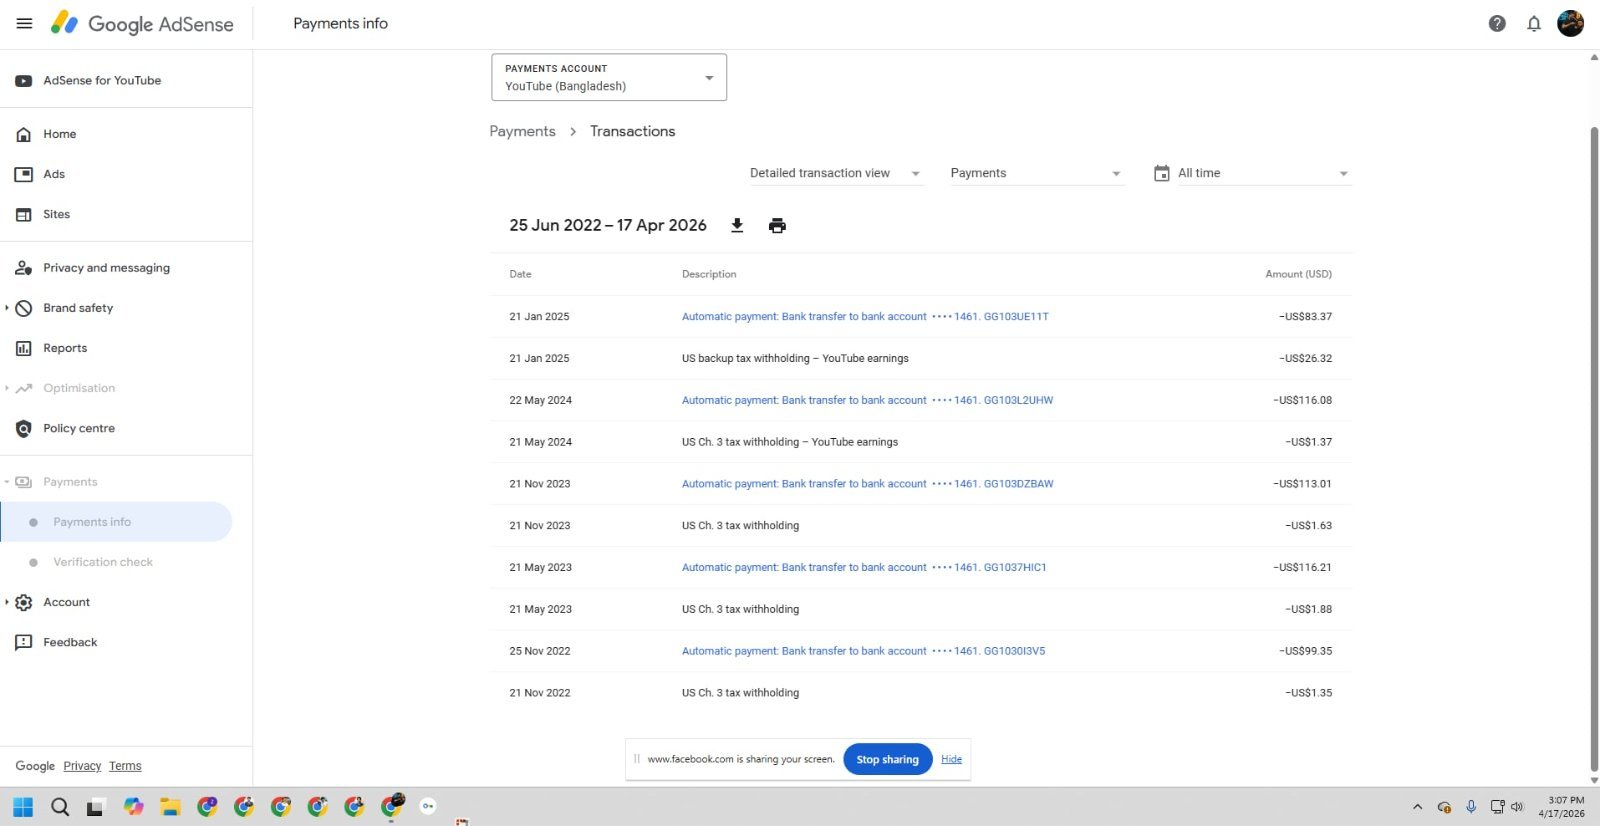
Task: Click the Brand safety blocked-circle icon
Action: [x=24, y=308]
